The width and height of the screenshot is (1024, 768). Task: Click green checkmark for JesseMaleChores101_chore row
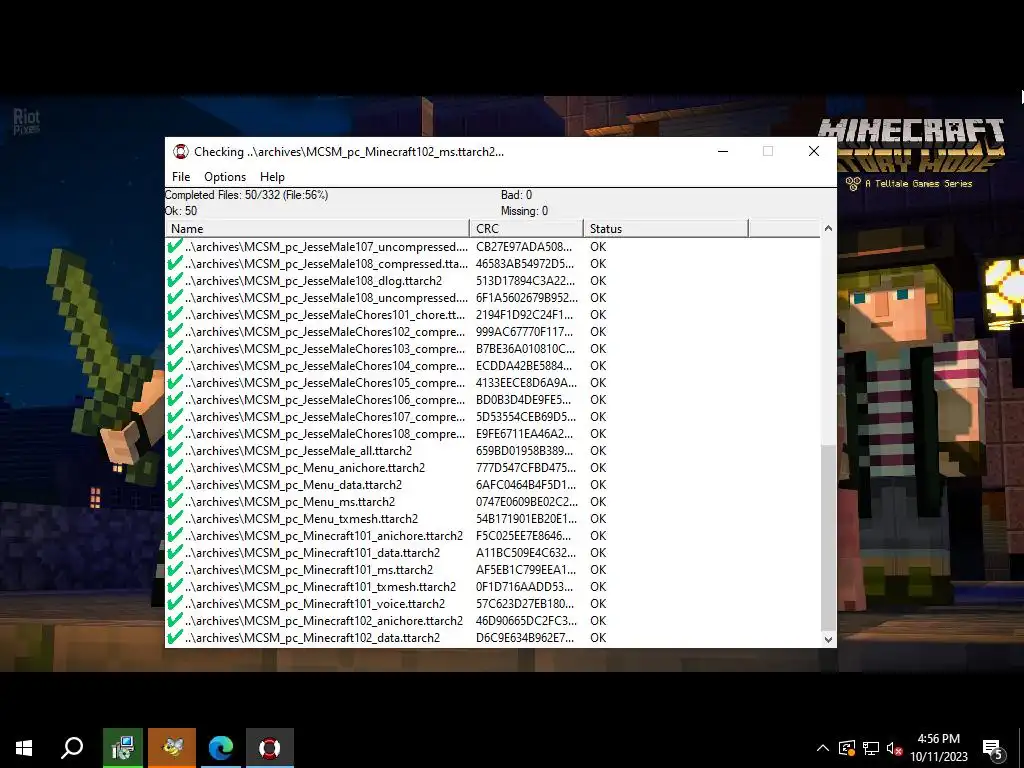[x=174, y=314]
